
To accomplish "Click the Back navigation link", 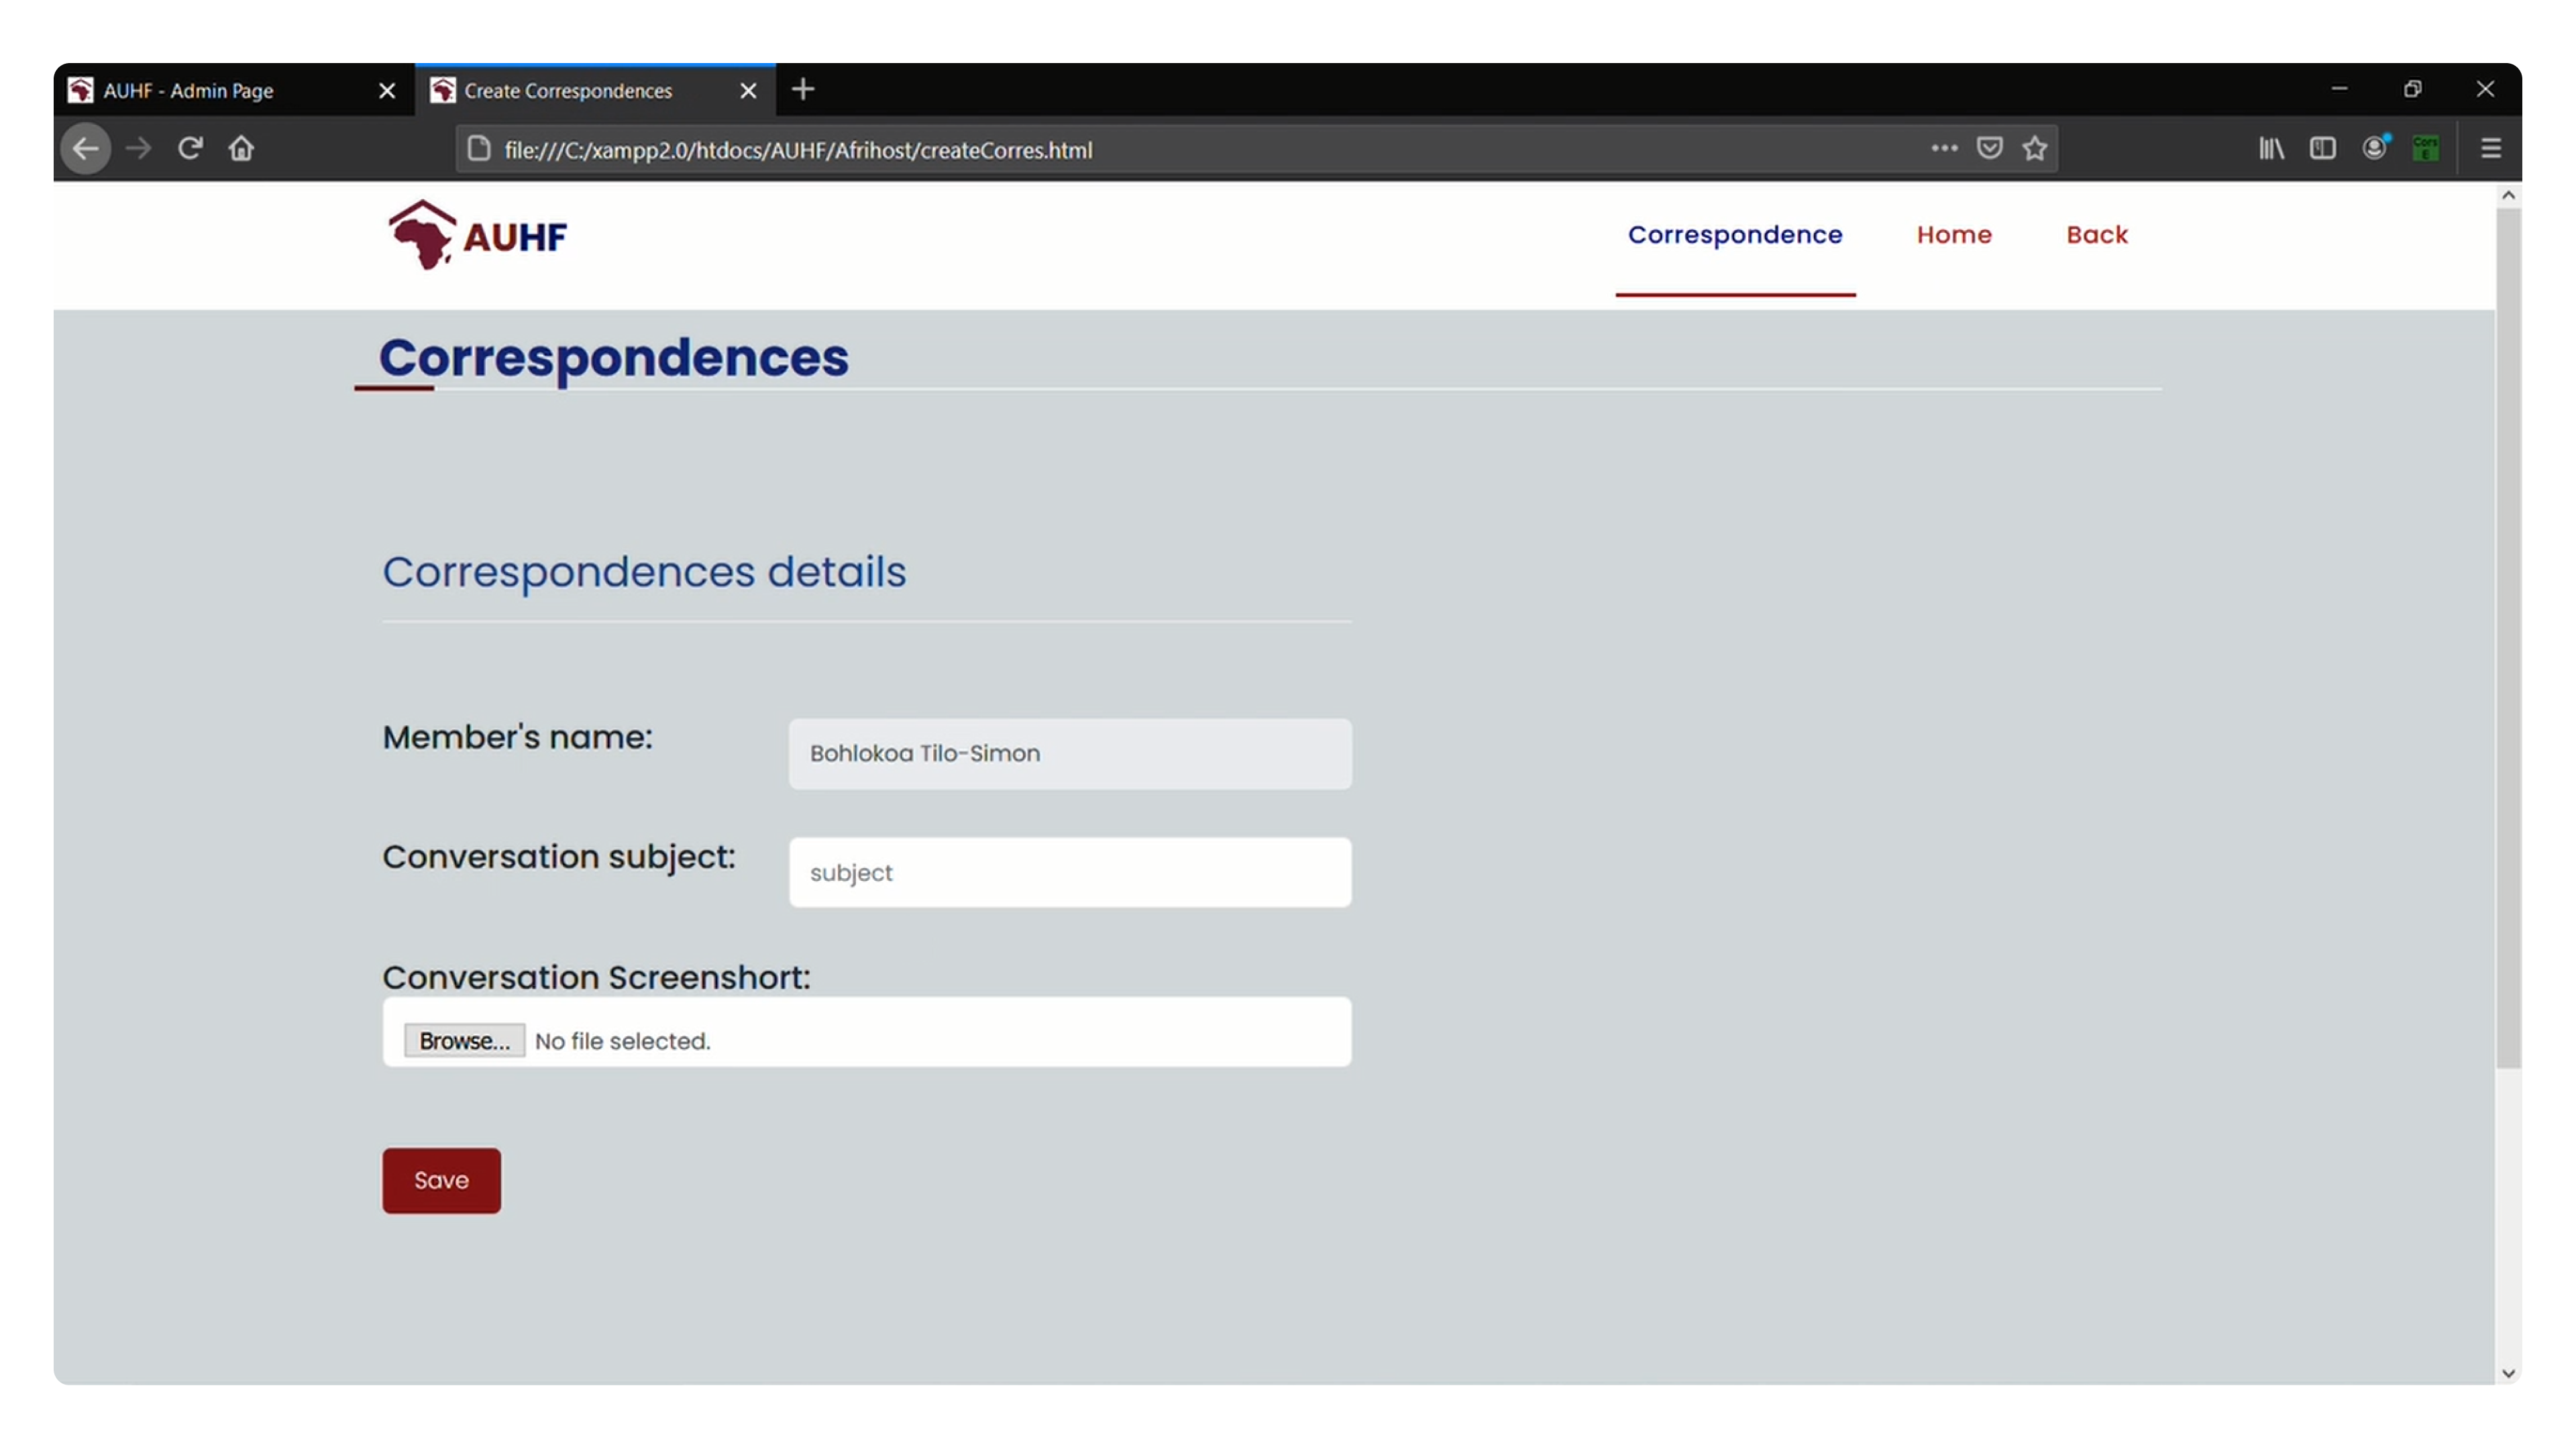I will tap(2097, 235).
